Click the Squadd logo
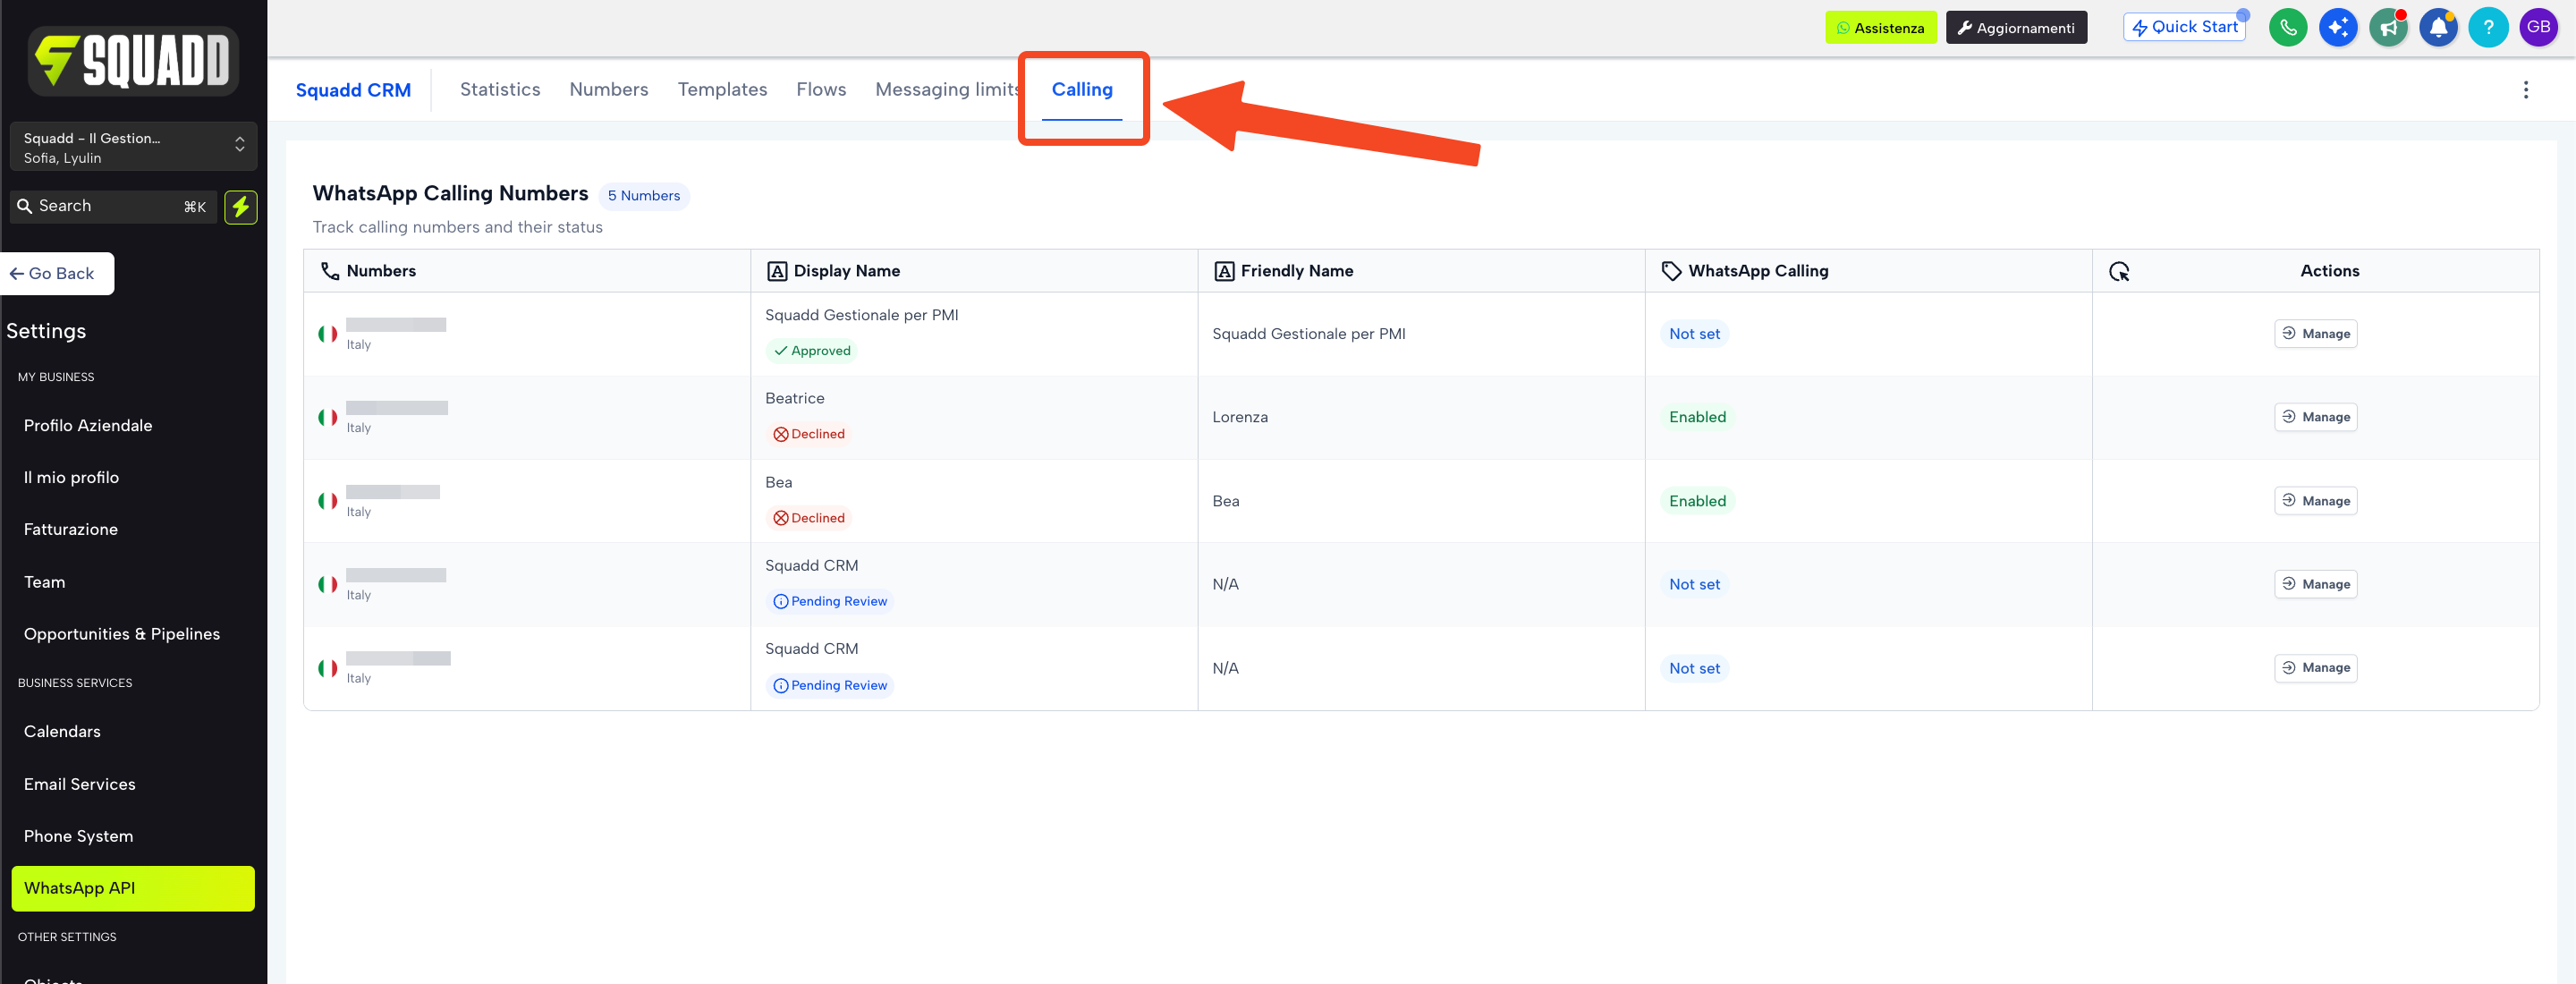 (x=133, y=60)
